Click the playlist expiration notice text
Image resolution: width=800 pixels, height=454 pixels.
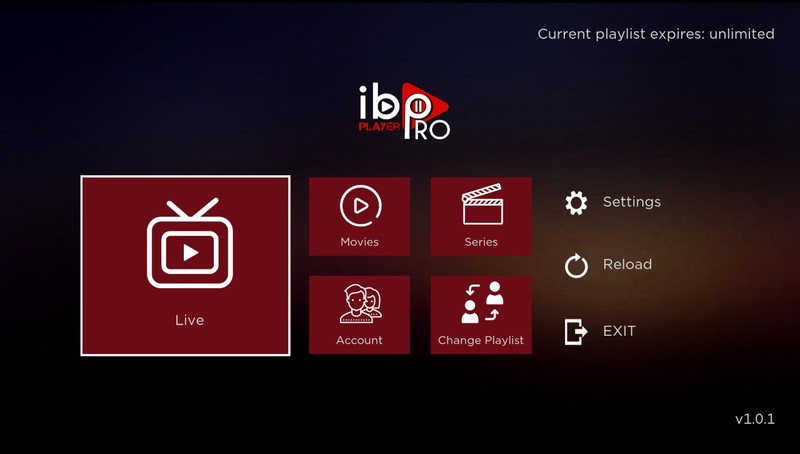[656, 34]
